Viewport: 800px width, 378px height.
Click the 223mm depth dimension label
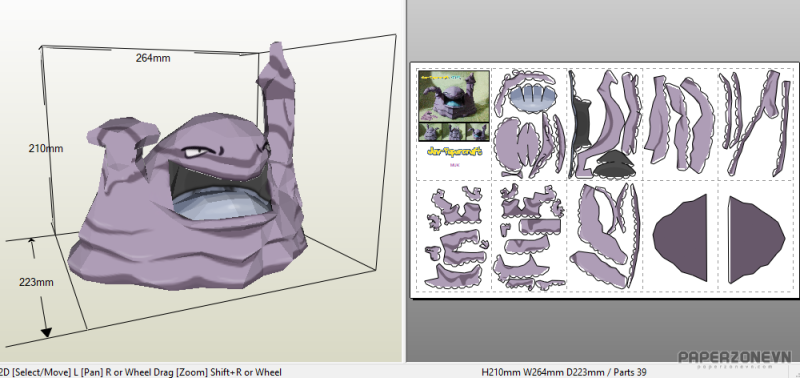coord(36,282)
